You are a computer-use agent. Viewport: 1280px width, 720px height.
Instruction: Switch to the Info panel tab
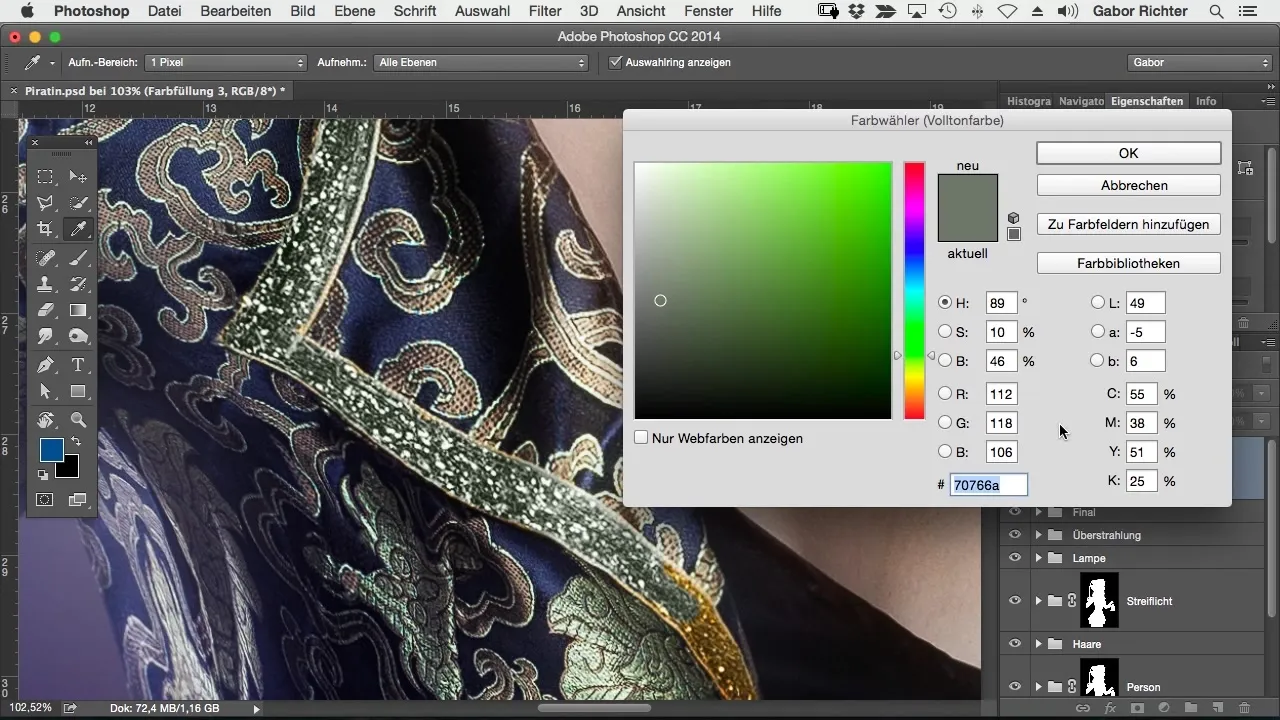(x=1206, y=101)
